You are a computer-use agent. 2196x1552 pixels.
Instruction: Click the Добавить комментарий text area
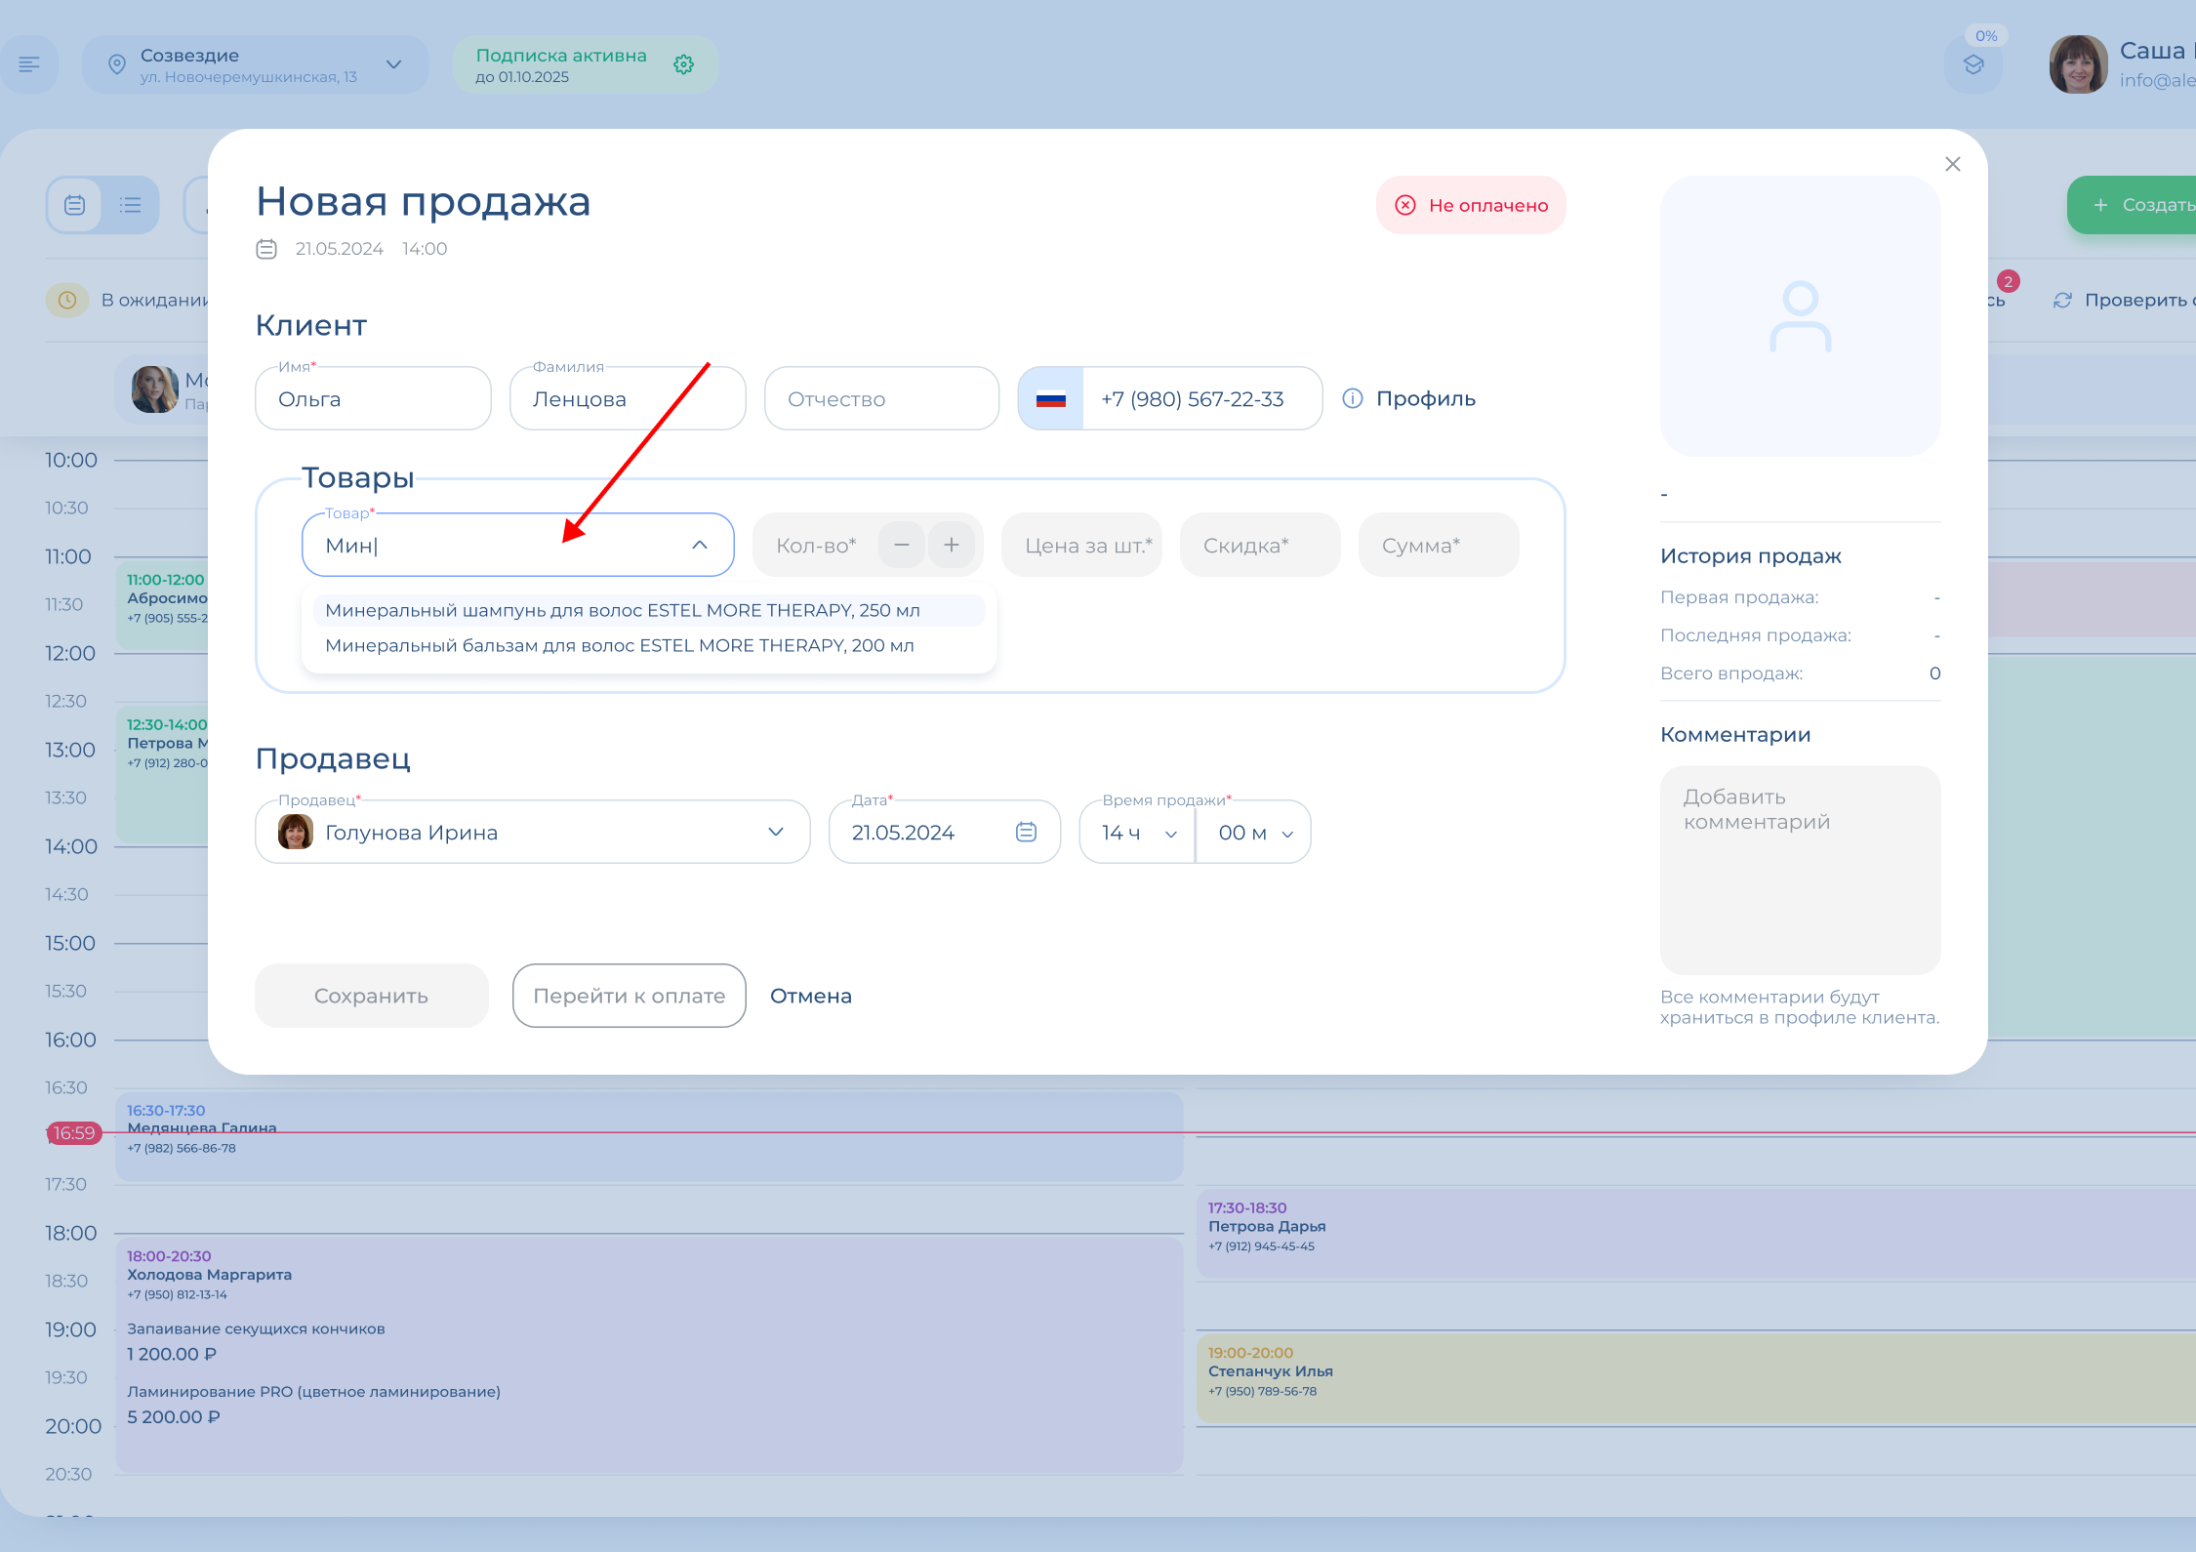pos(1800,870)
